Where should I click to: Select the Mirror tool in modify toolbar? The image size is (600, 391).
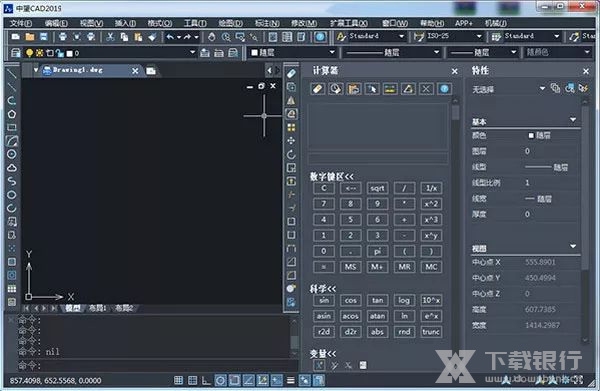[x=291, y=101]
